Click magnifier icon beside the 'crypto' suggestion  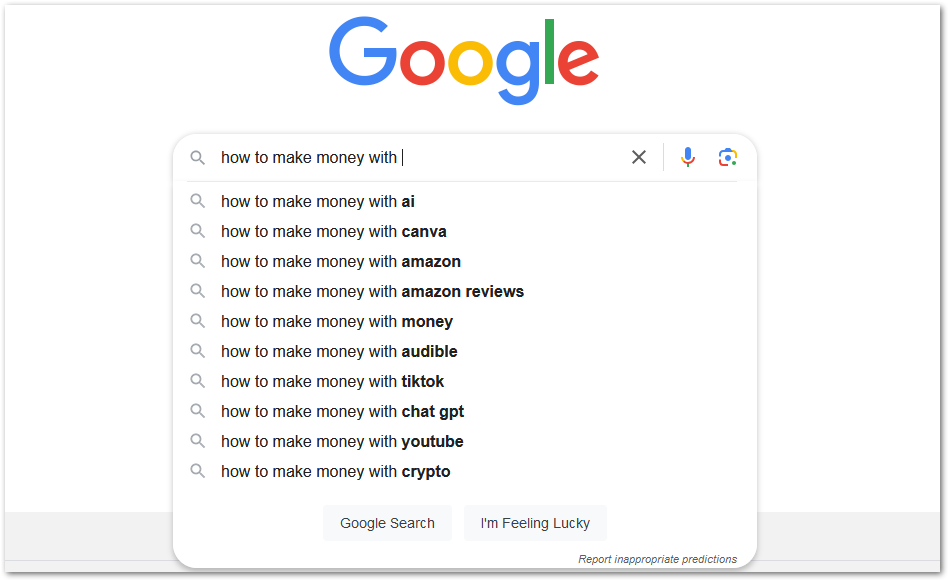click(198, 471)
